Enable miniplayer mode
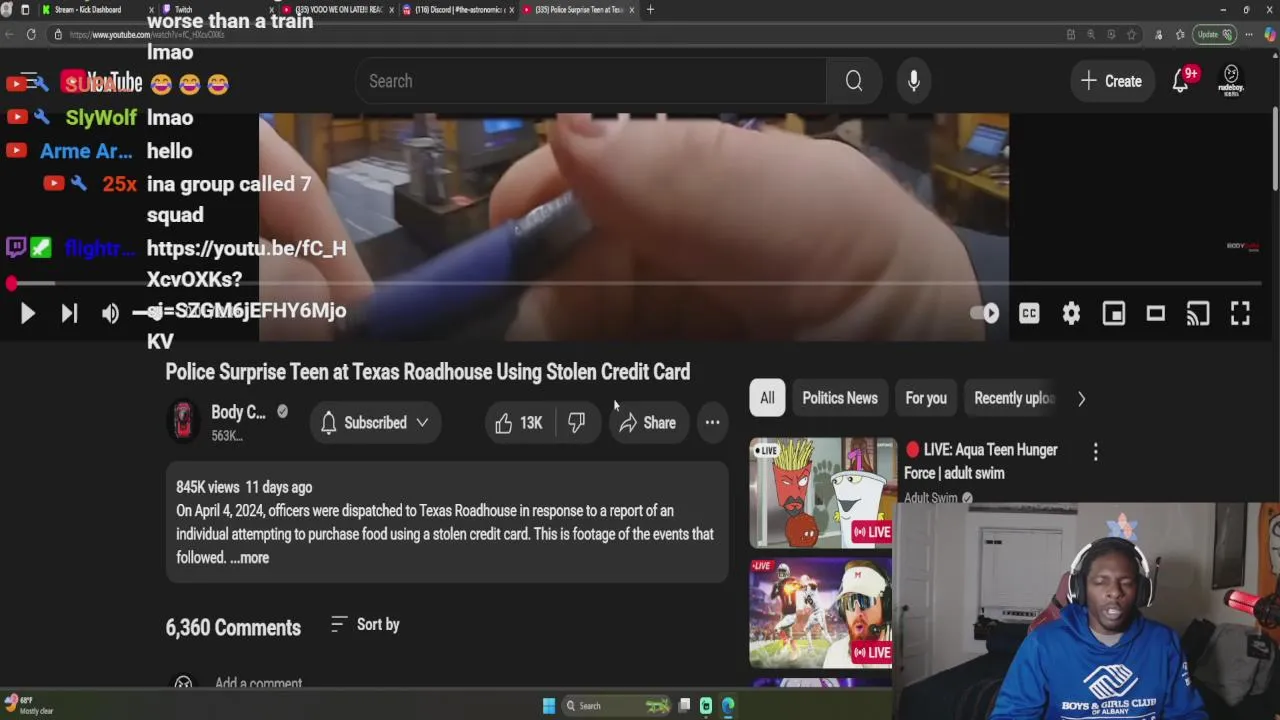The height and width of the screenshot is (720, 1280). [1113, 314]
